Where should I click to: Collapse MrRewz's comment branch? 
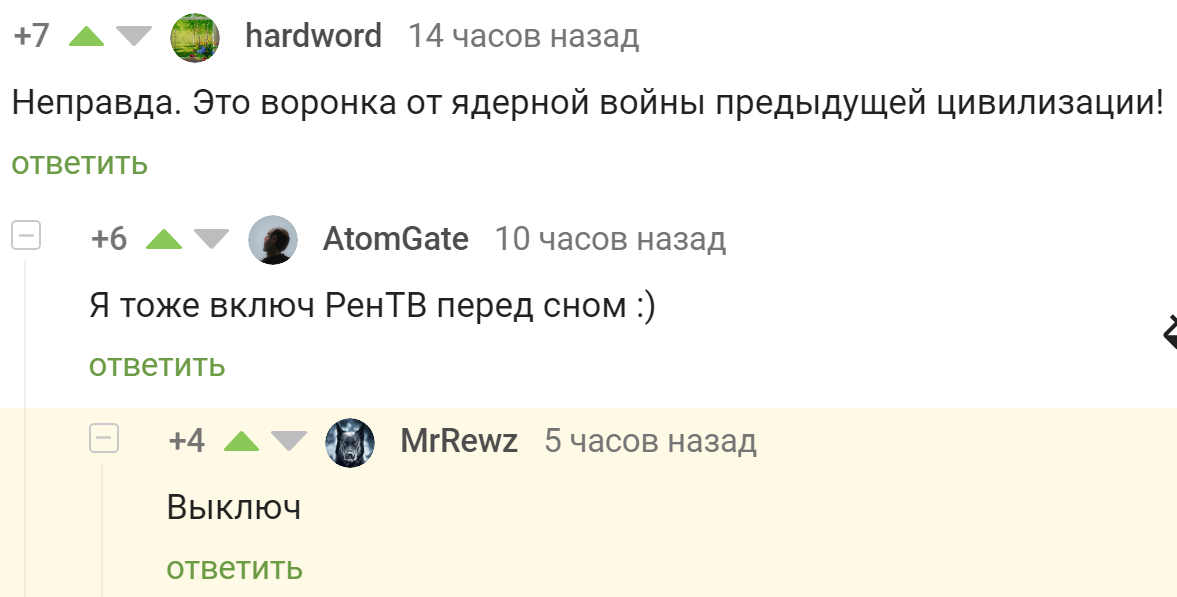[104, 438]
